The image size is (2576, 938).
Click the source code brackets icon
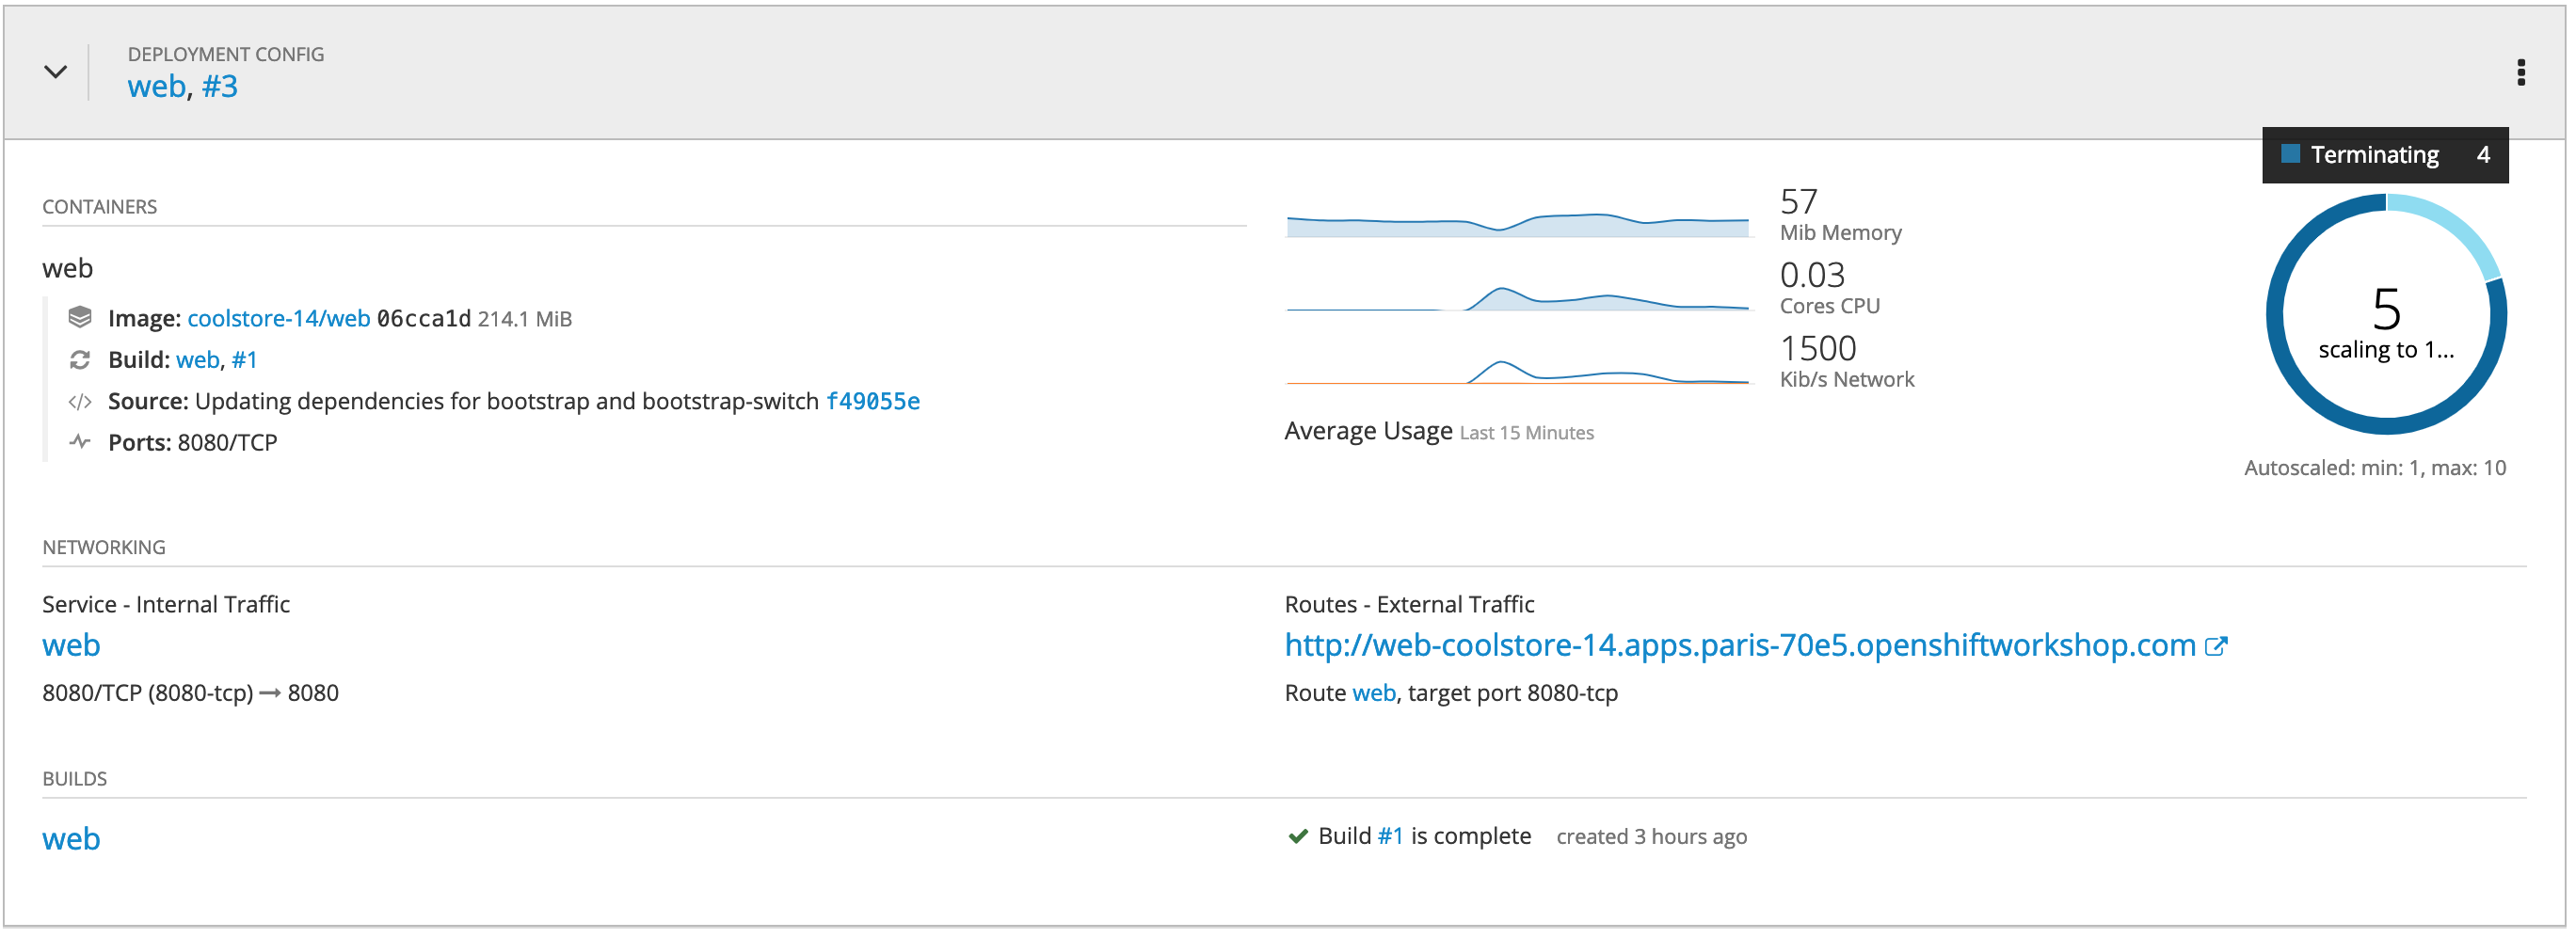point(80,402)
